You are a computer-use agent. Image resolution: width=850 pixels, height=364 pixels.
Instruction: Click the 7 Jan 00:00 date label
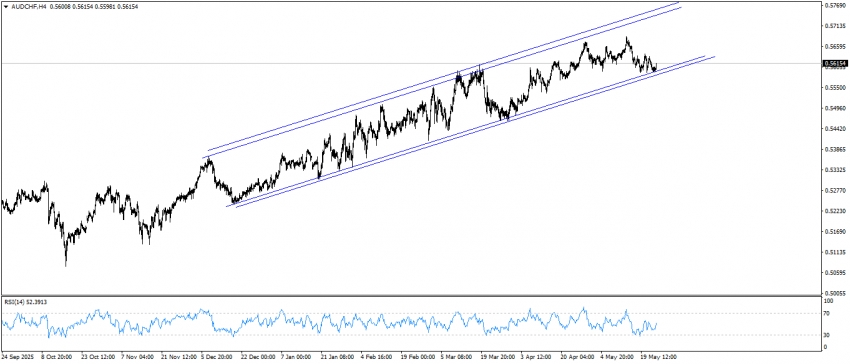295,358
